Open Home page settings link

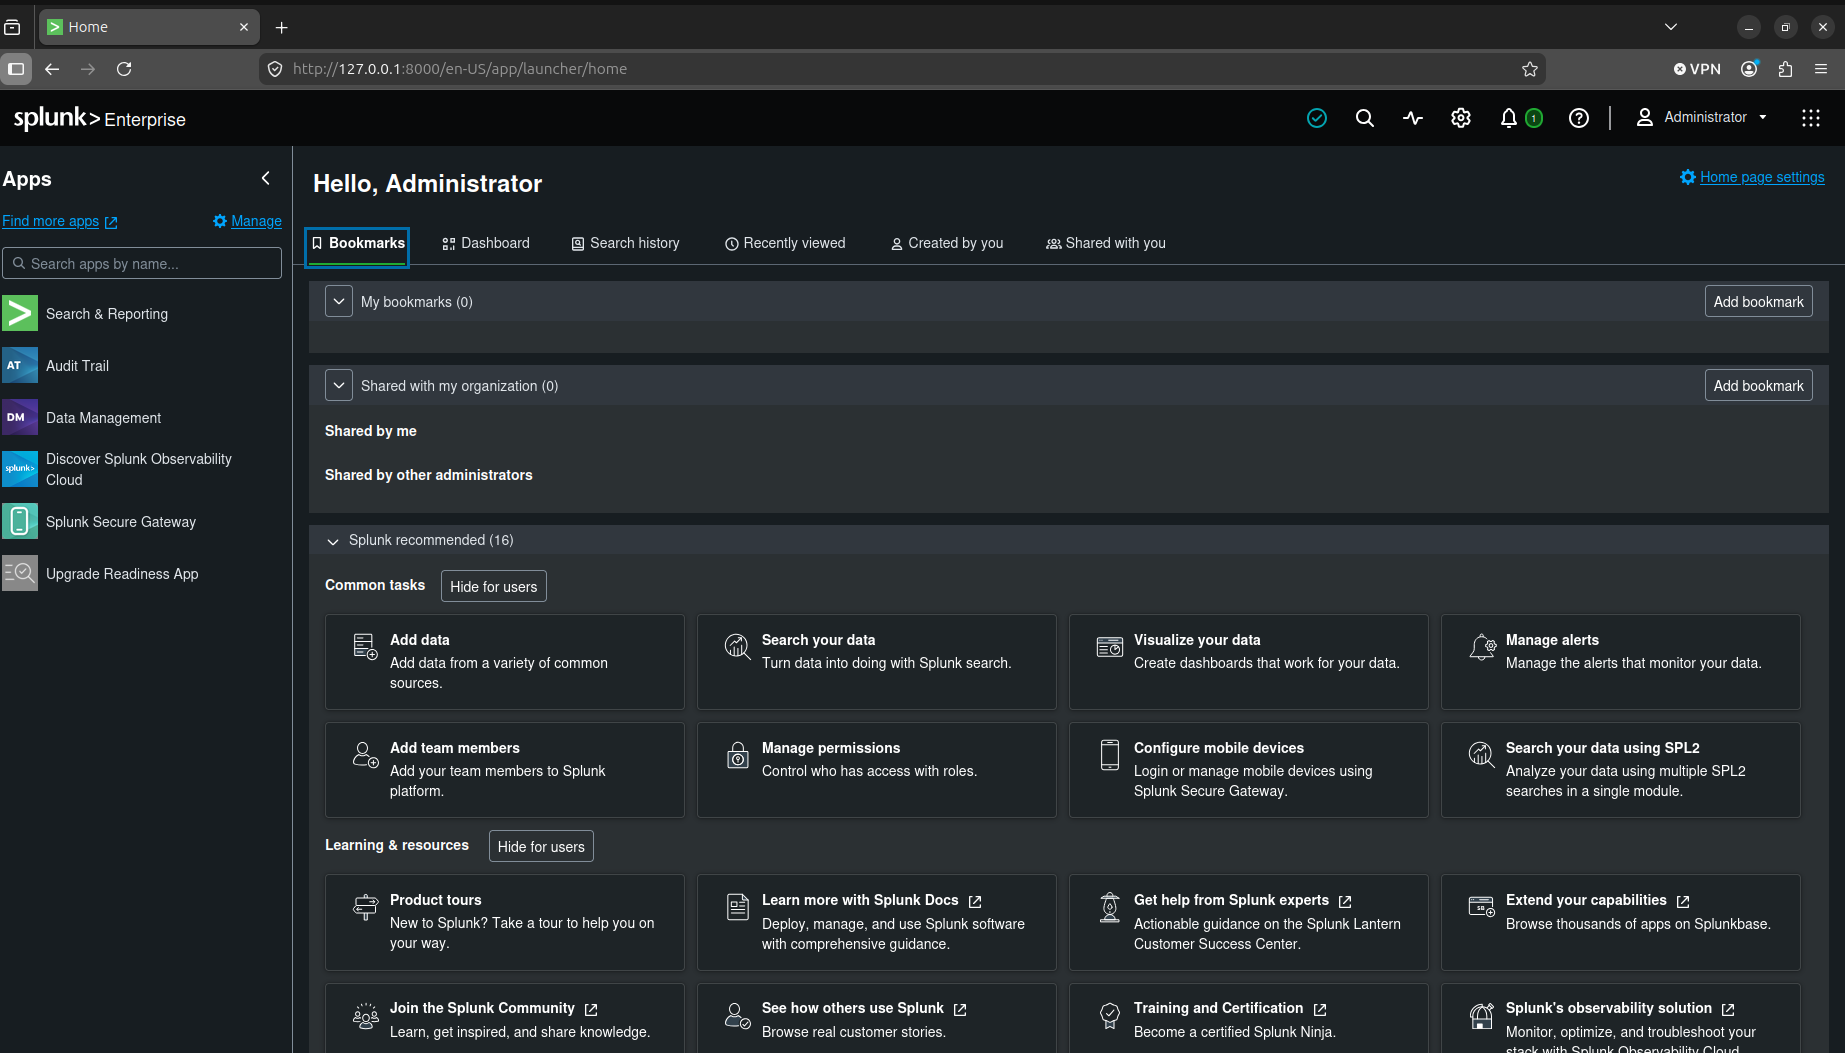pos(1752,177)
